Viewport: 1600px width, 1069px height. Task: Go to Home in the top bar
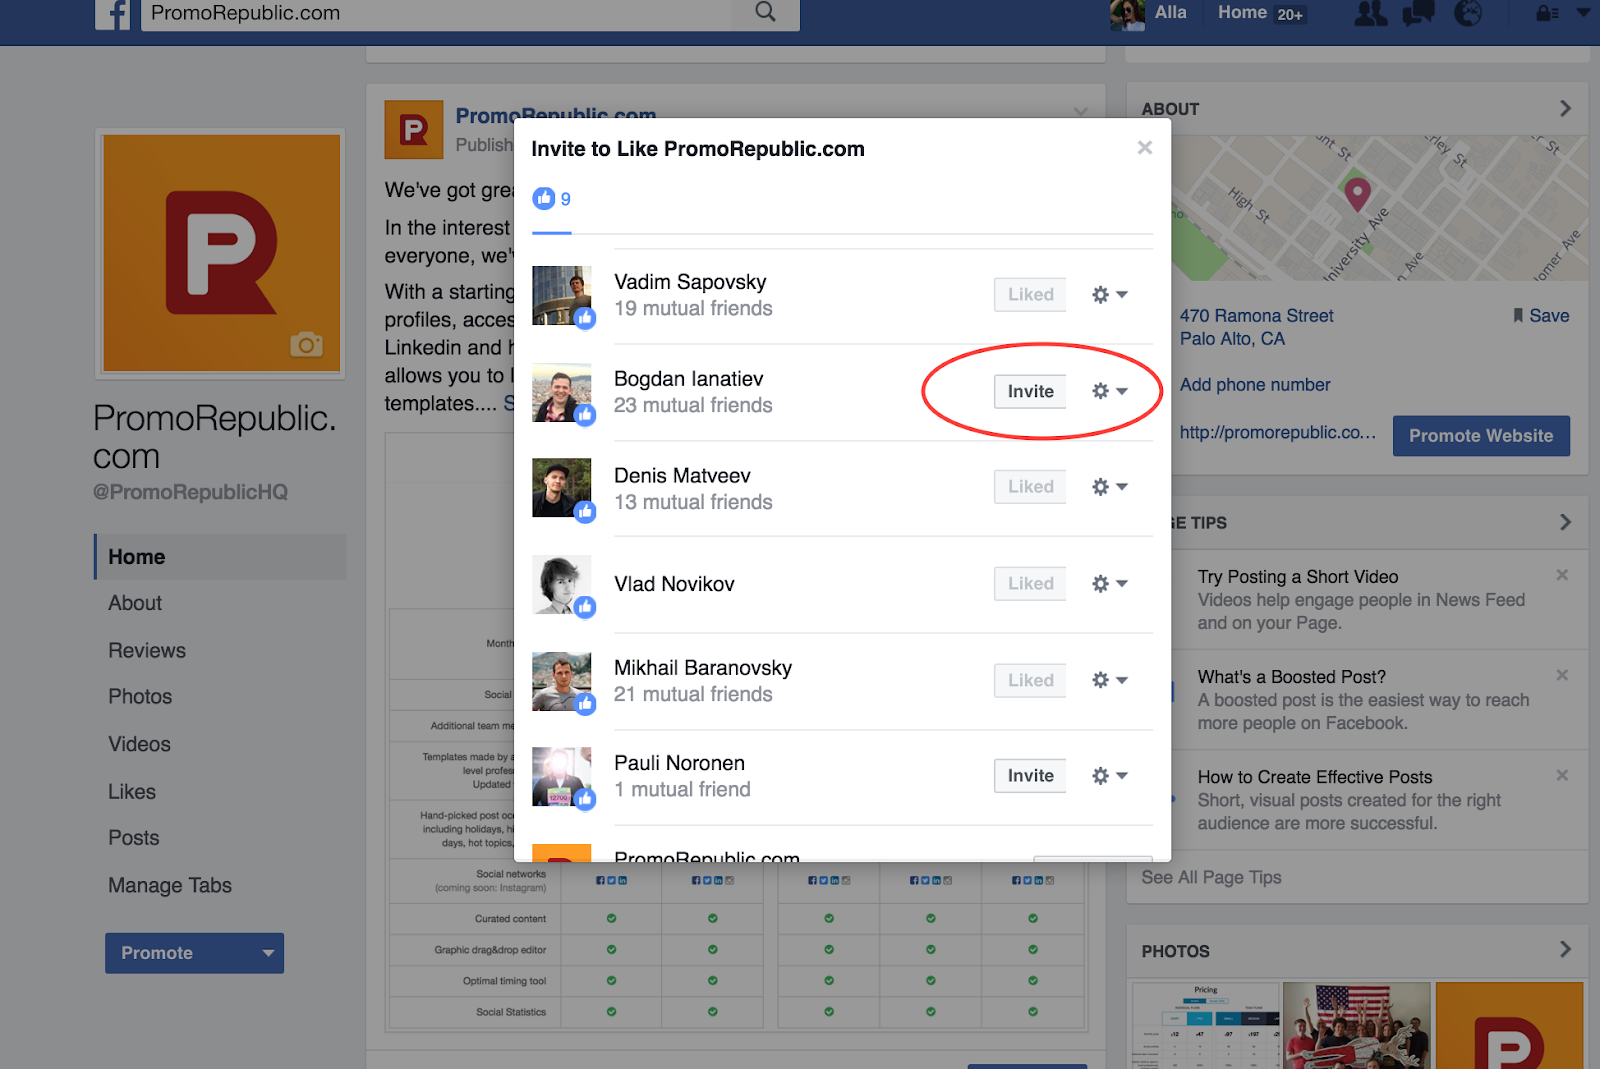(1242, 12)
